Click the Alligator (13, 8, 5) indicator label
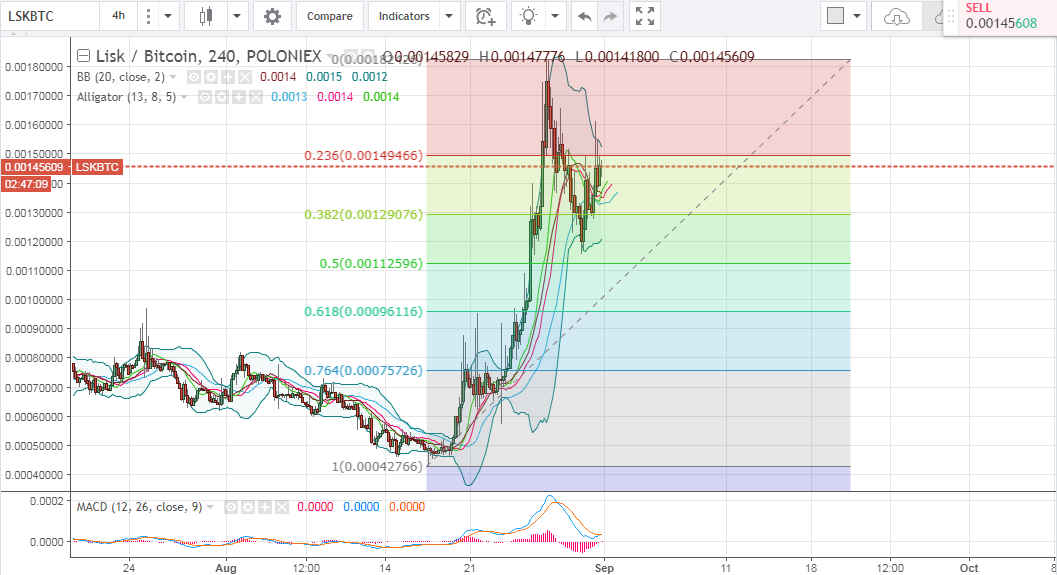Screen dimensions: 1057x575 (x=126, y=97)
